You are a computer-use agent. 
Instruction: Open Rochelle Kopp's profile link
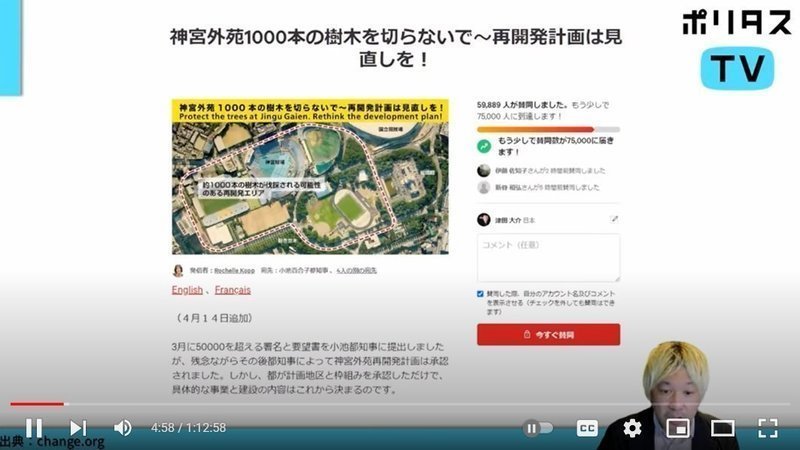(x=234, y=270)
